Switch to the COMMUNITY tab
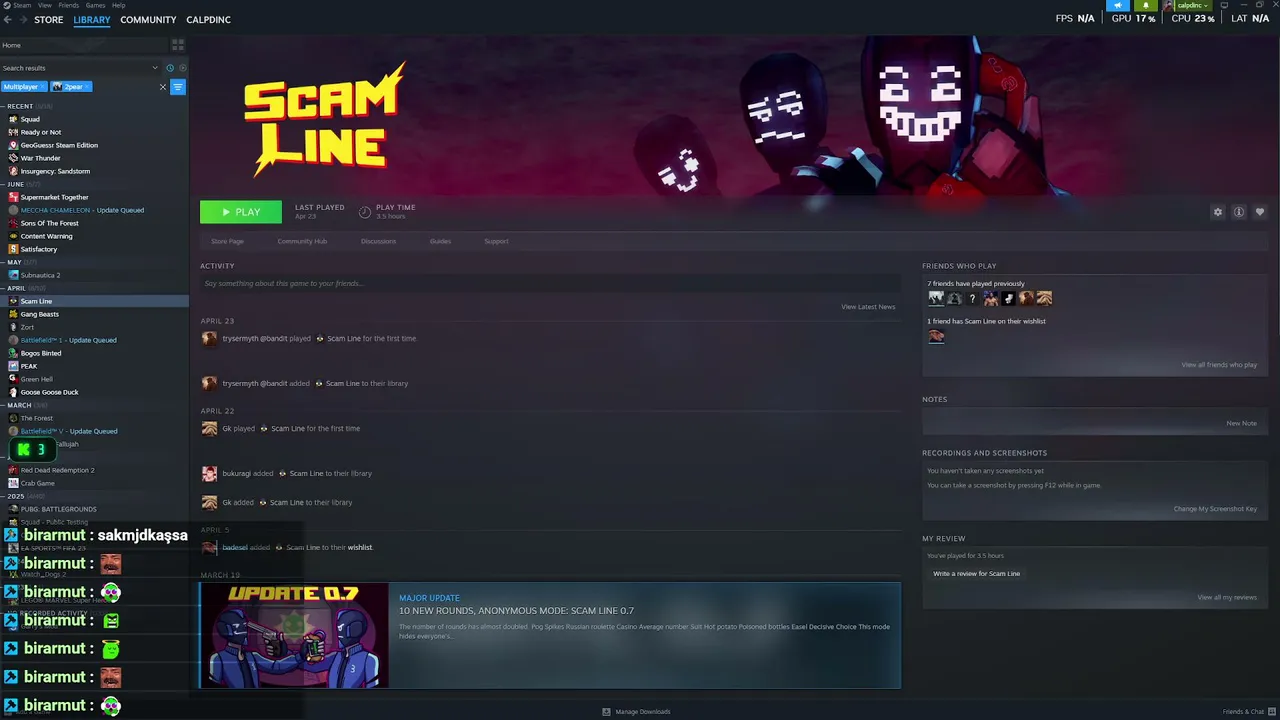Viewport: 1280px width, 720px height. [x=148, y=20]
